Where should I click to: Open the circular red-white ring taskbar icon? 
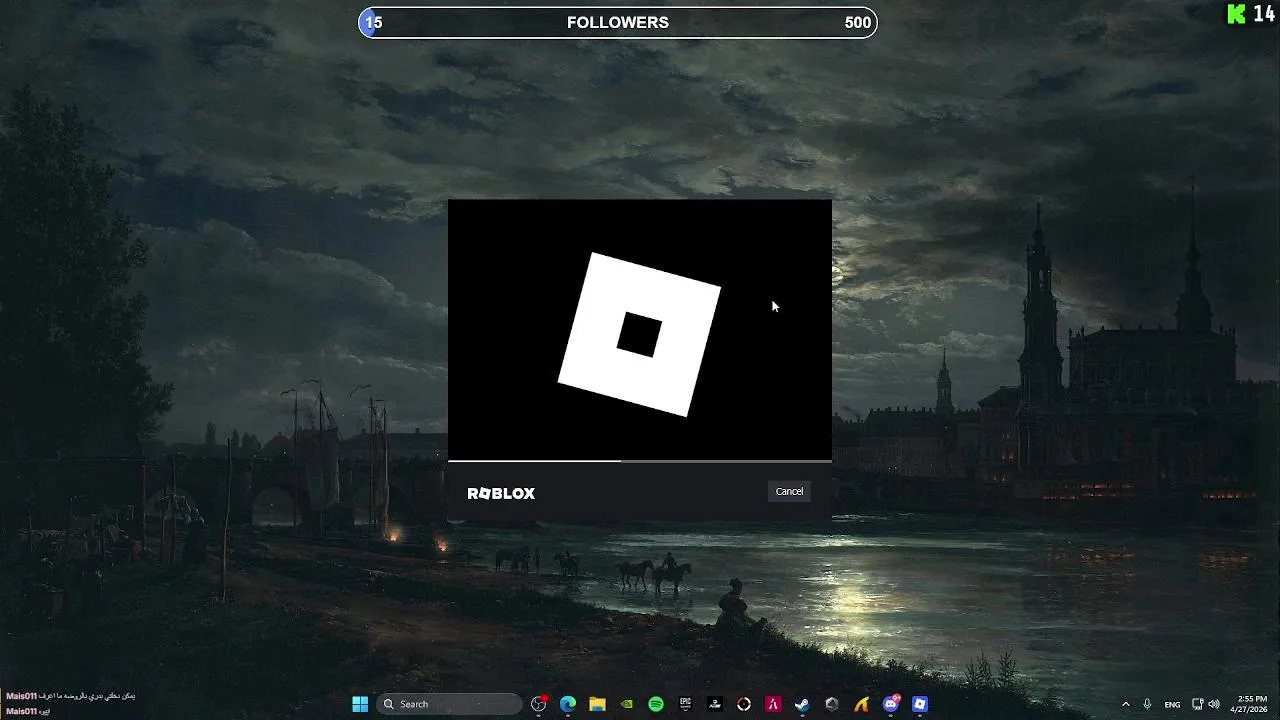click(744, 704)
